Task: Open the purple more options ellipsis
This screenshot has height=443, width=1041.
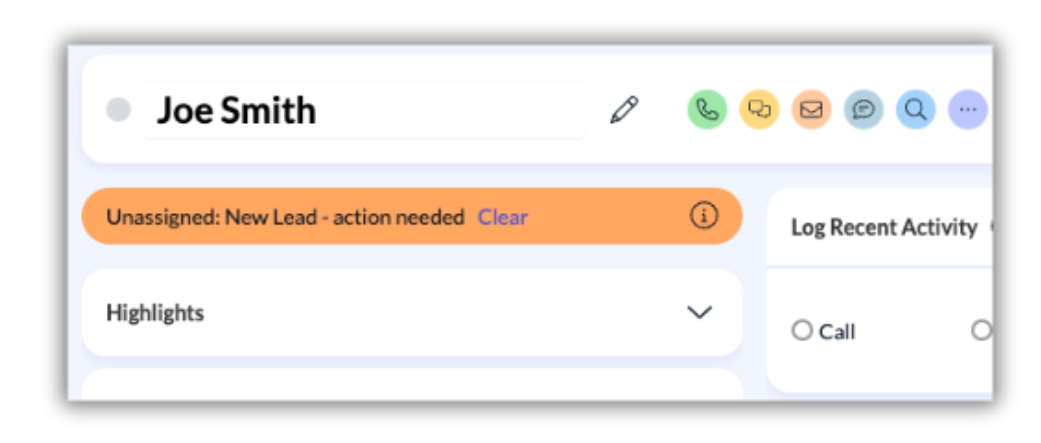Action: tap(968, 110)
